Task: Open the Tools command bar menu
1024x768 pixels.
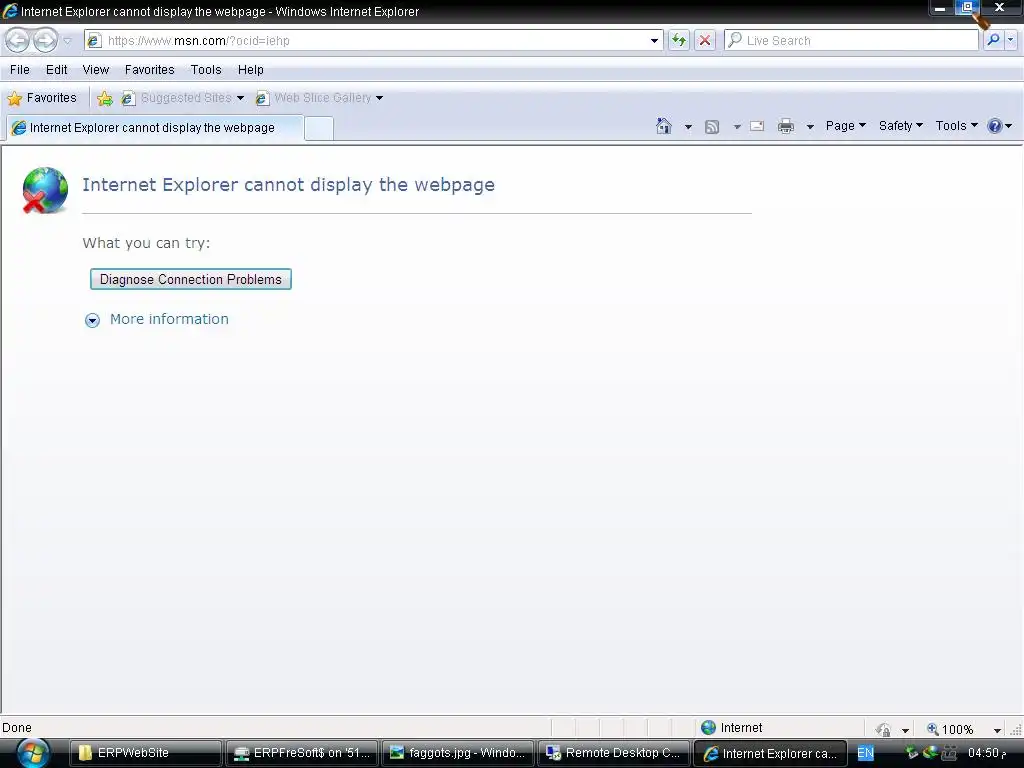Action: coord(957,126)
